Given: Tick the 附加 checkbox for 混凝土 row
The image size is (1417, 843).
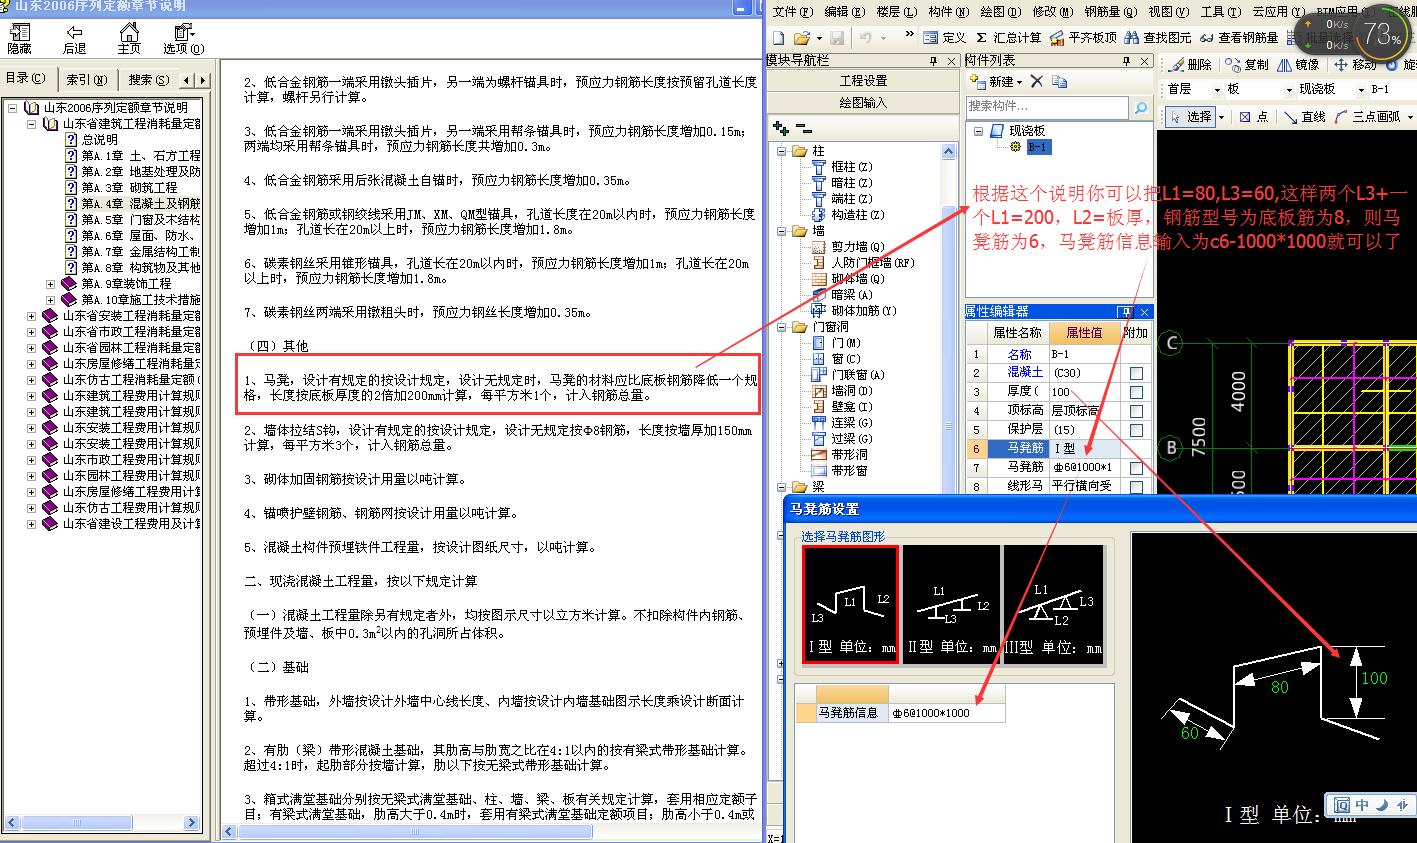Looking at the screenshot, I should pyautogui.click(x=1136, y=373).
